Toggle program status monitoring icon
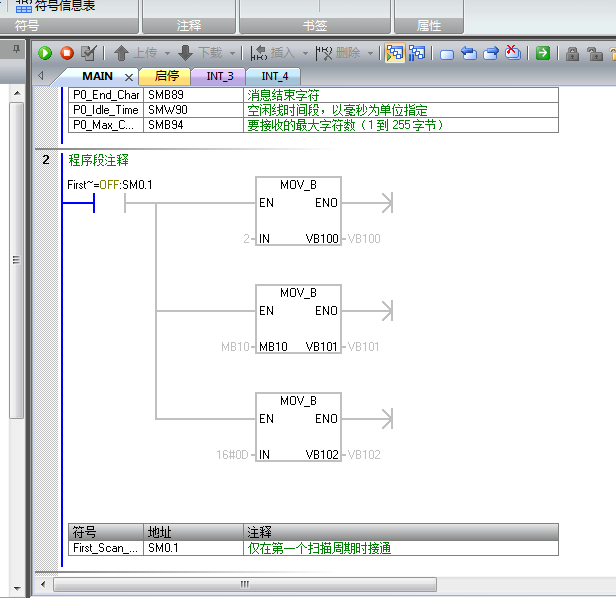Viewport: 616px width, 598px height. click(395, 53)
